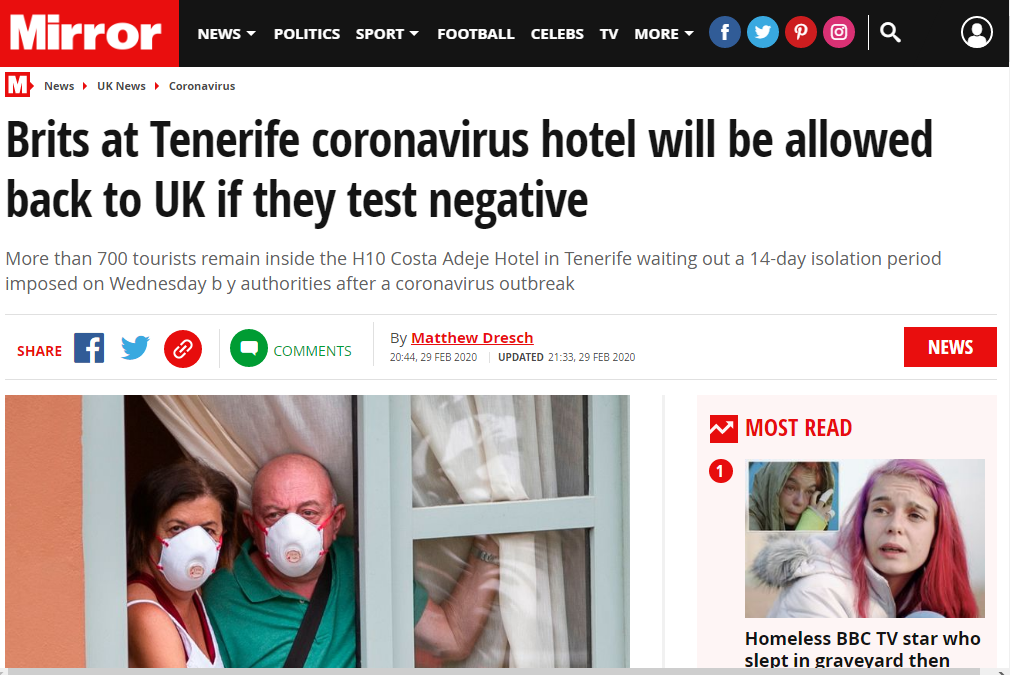Open the Homeless BBC TV star thumbnail
1010x675 pixels.
(864, 538)
